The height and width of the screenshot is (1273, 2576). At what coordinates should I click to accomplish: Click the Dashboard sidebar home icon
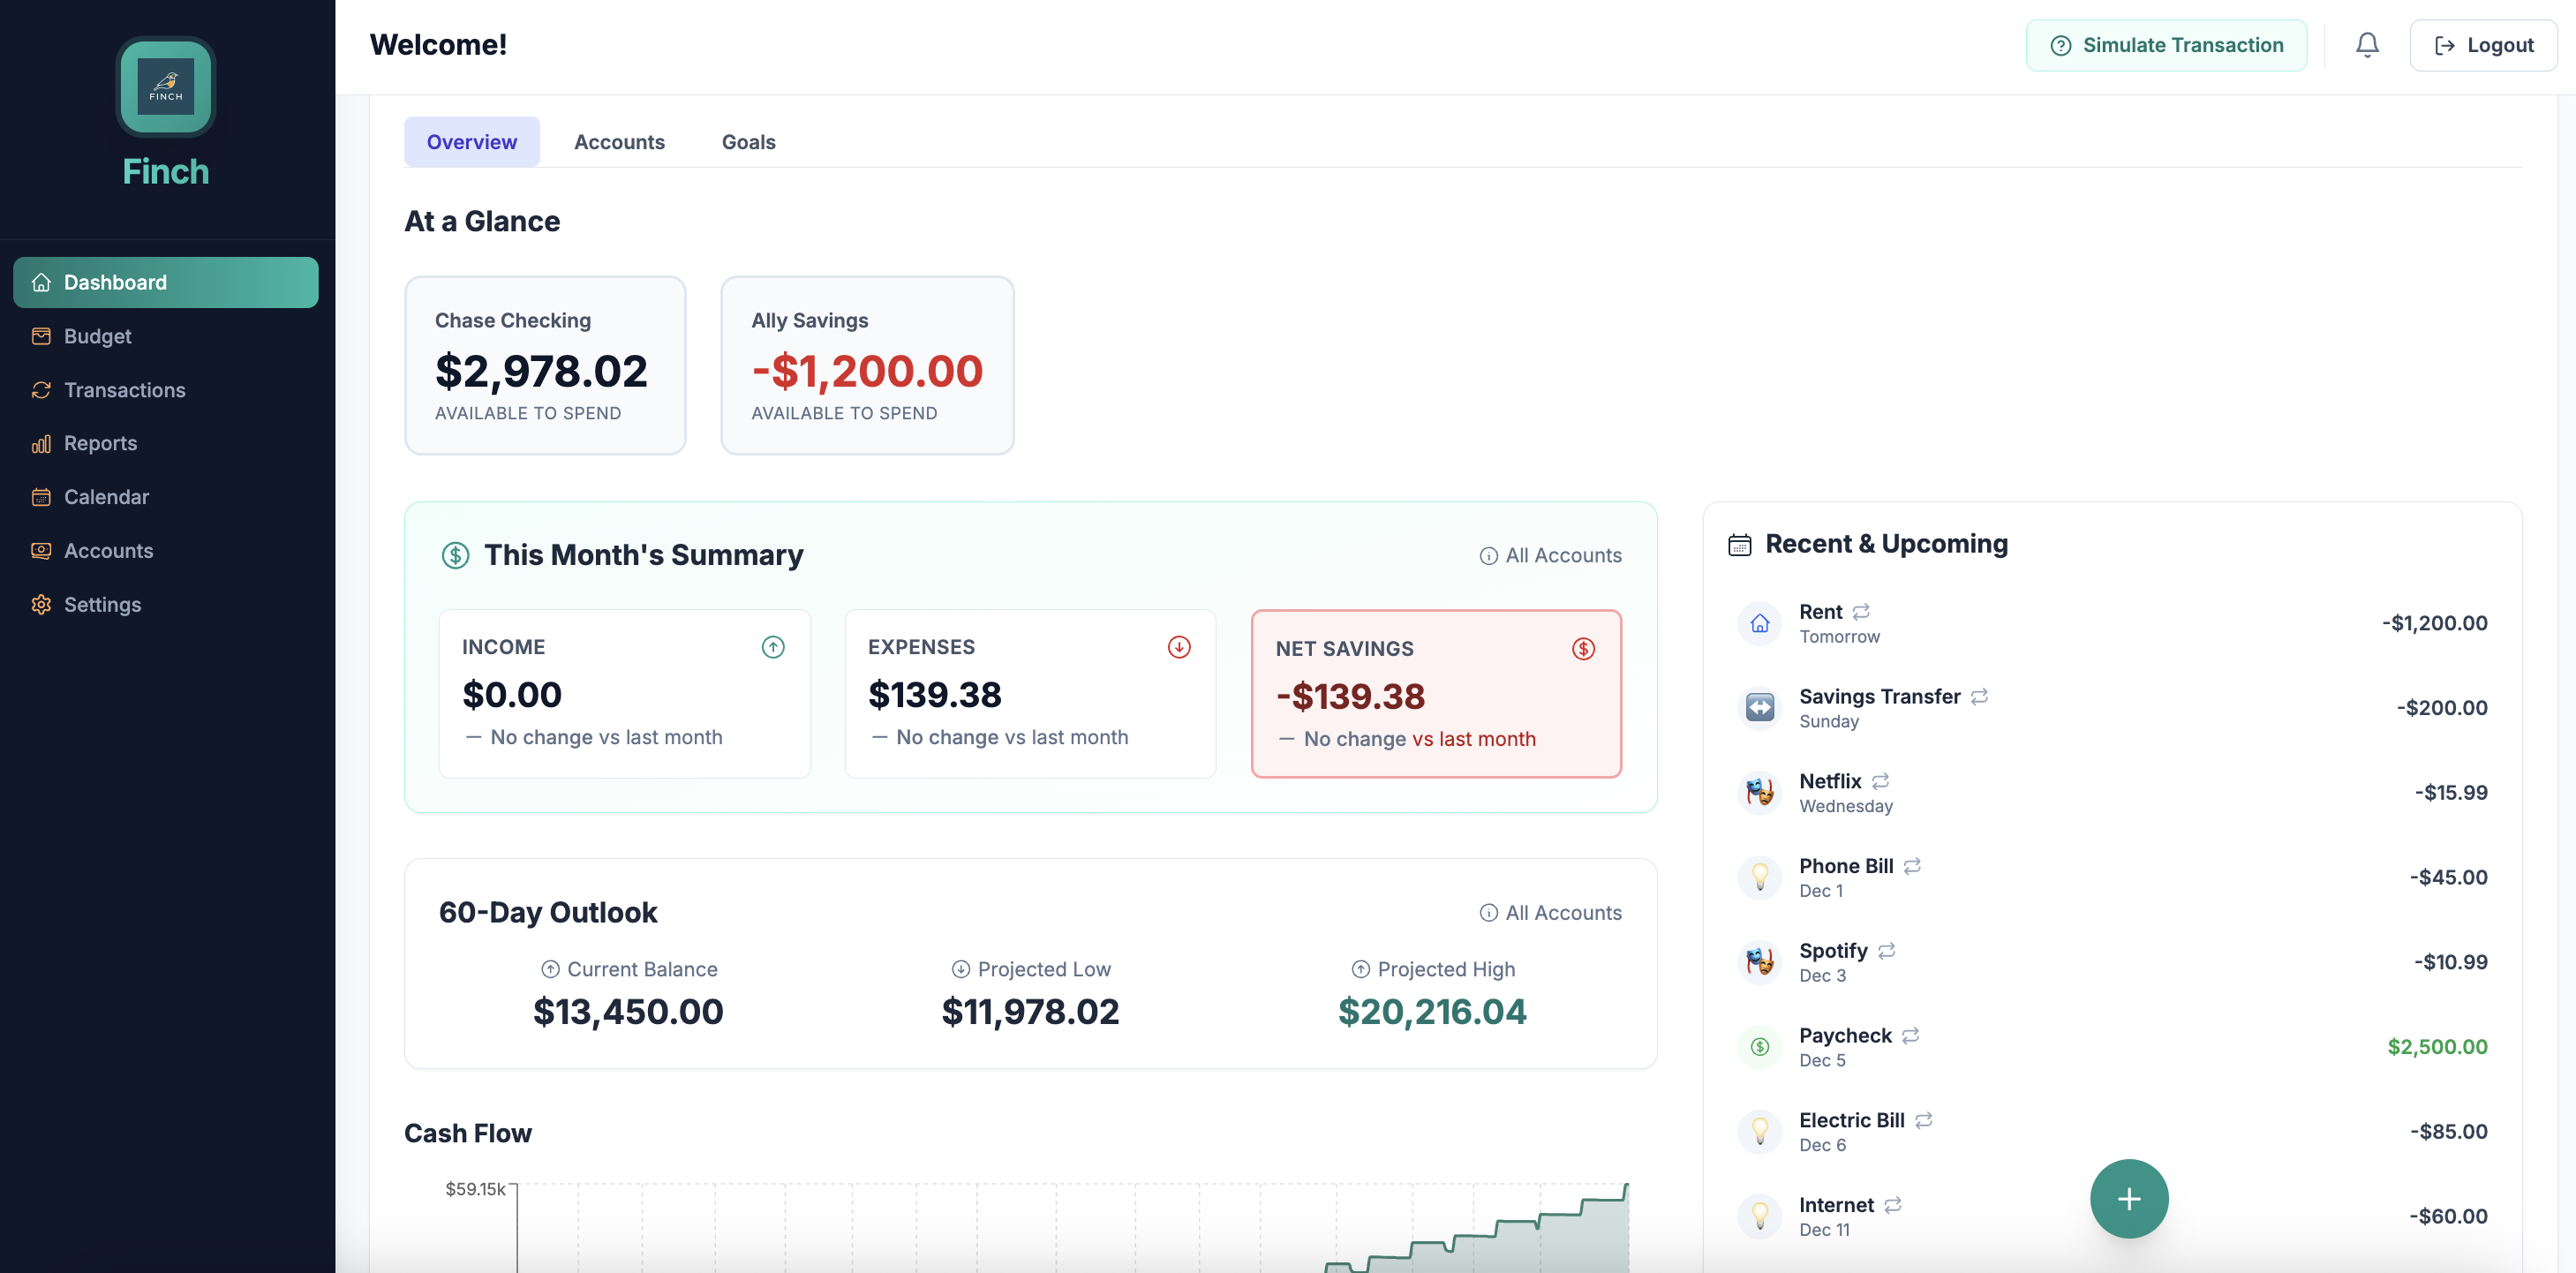41,282
